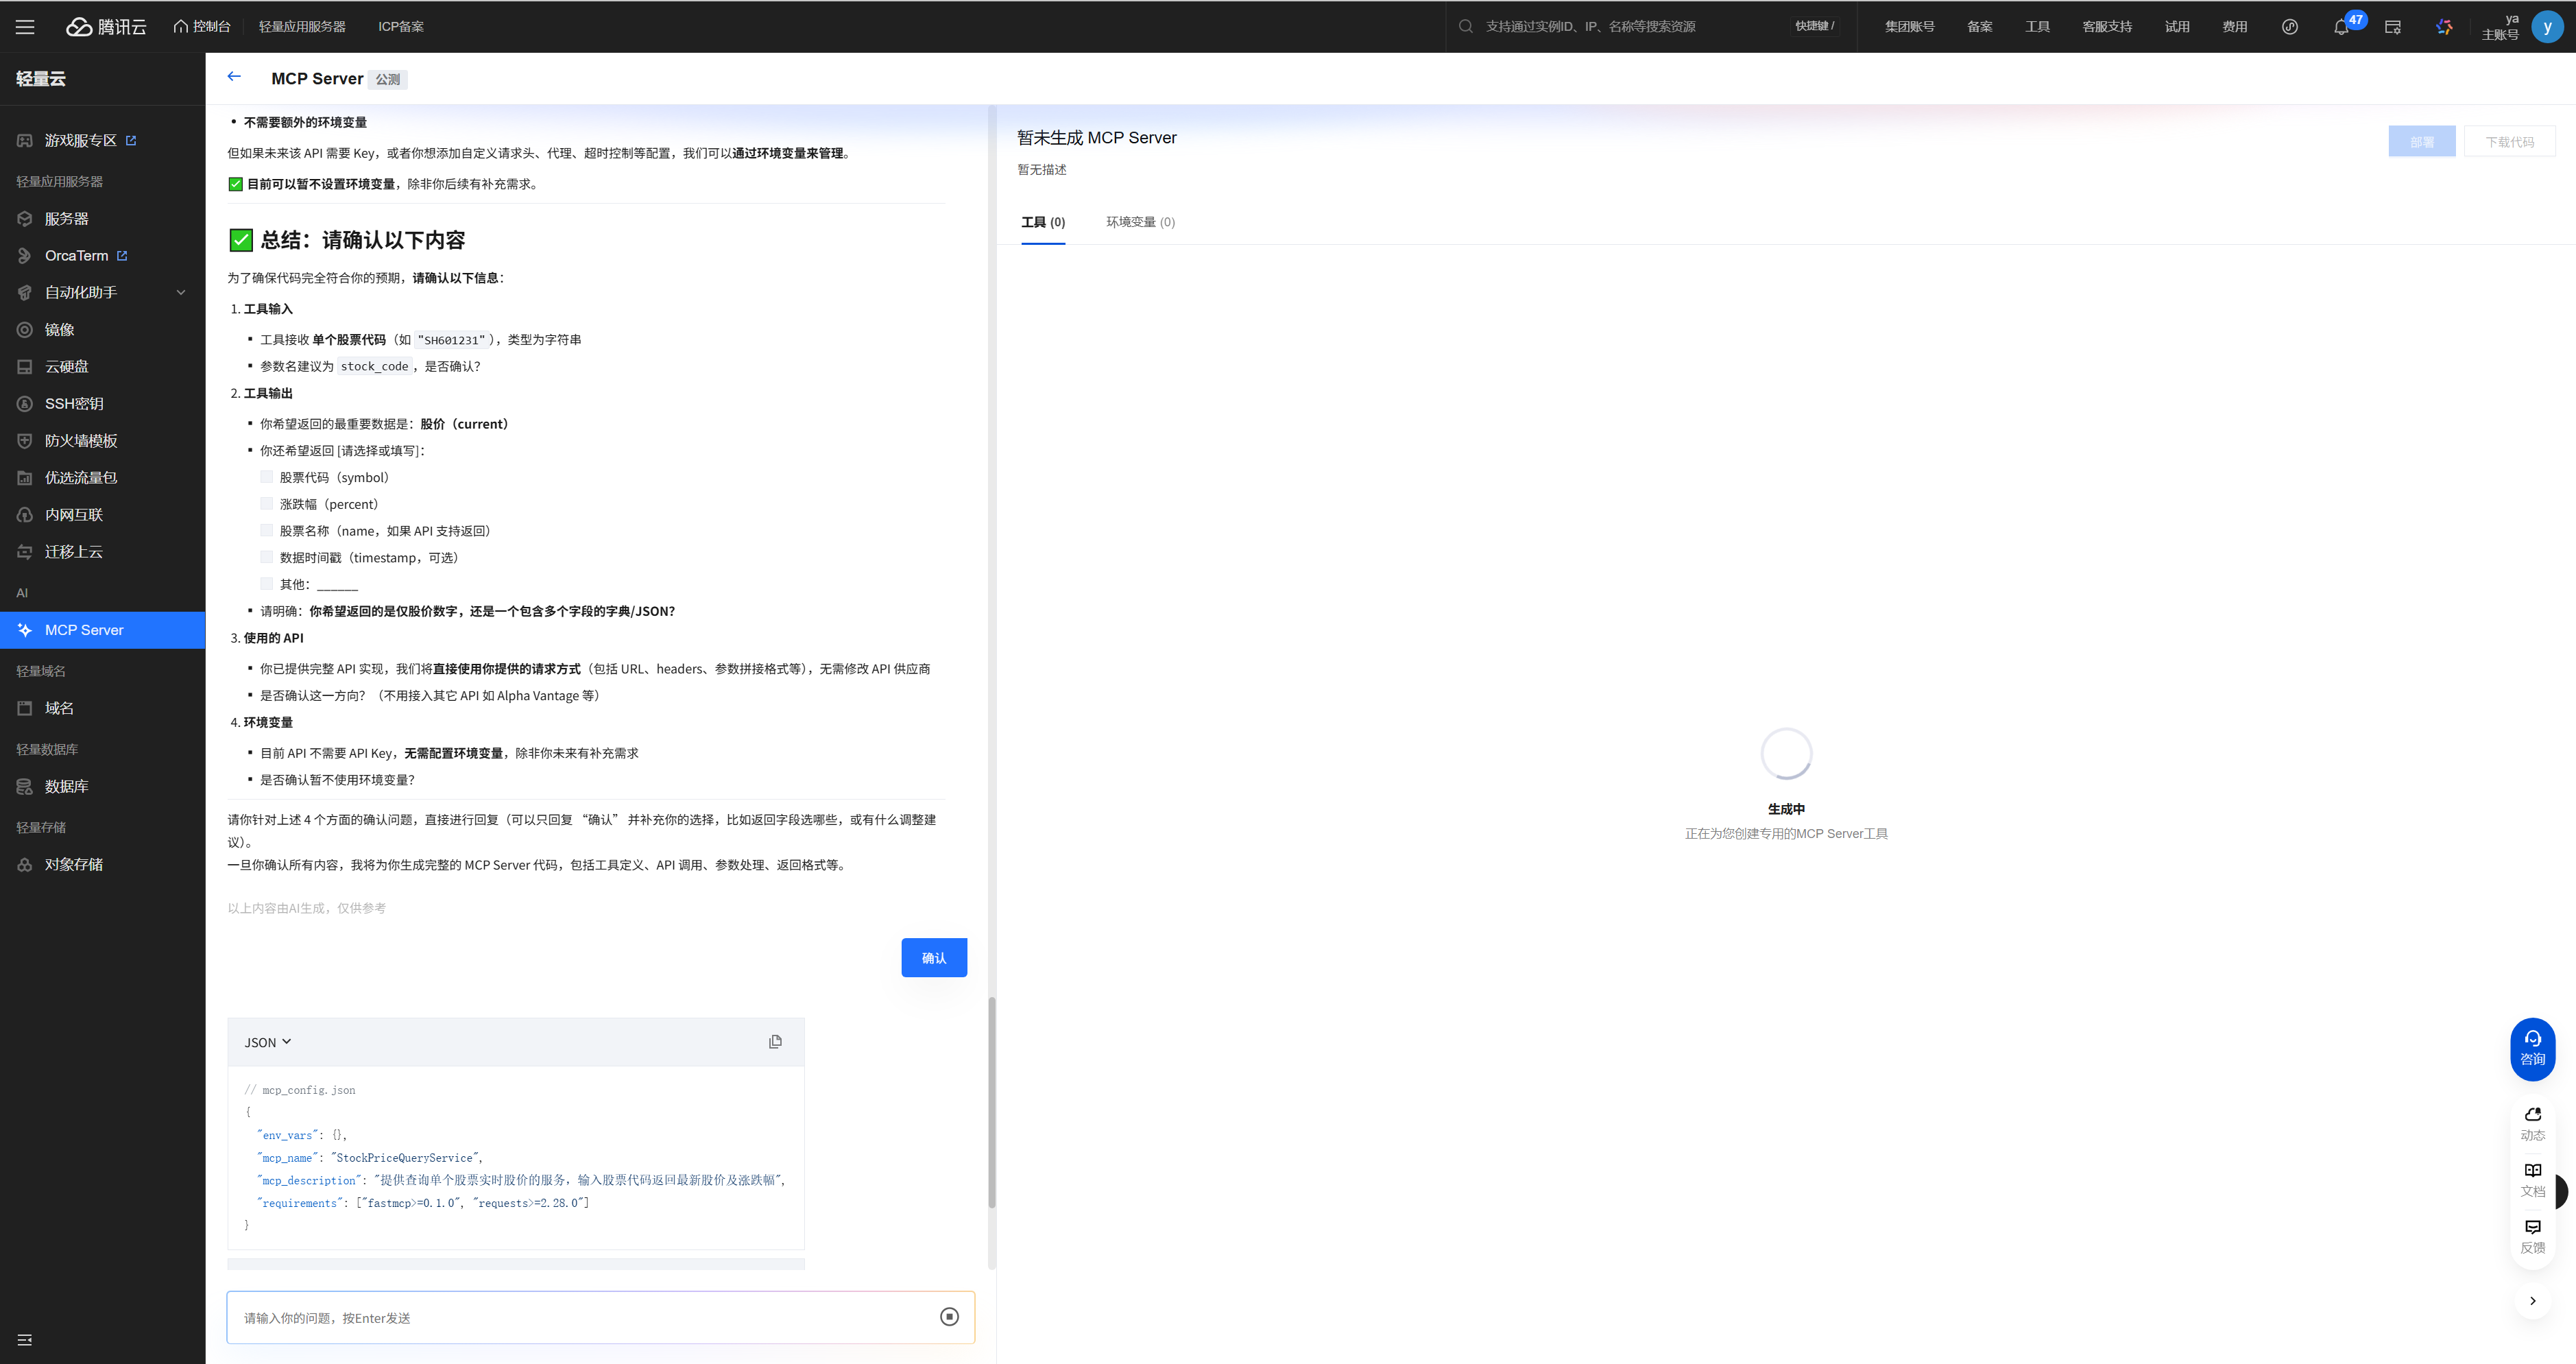Viewport: 2576px width, 1364px height.
Task: Copy the JSON code block
Action: coord(775,1041)
